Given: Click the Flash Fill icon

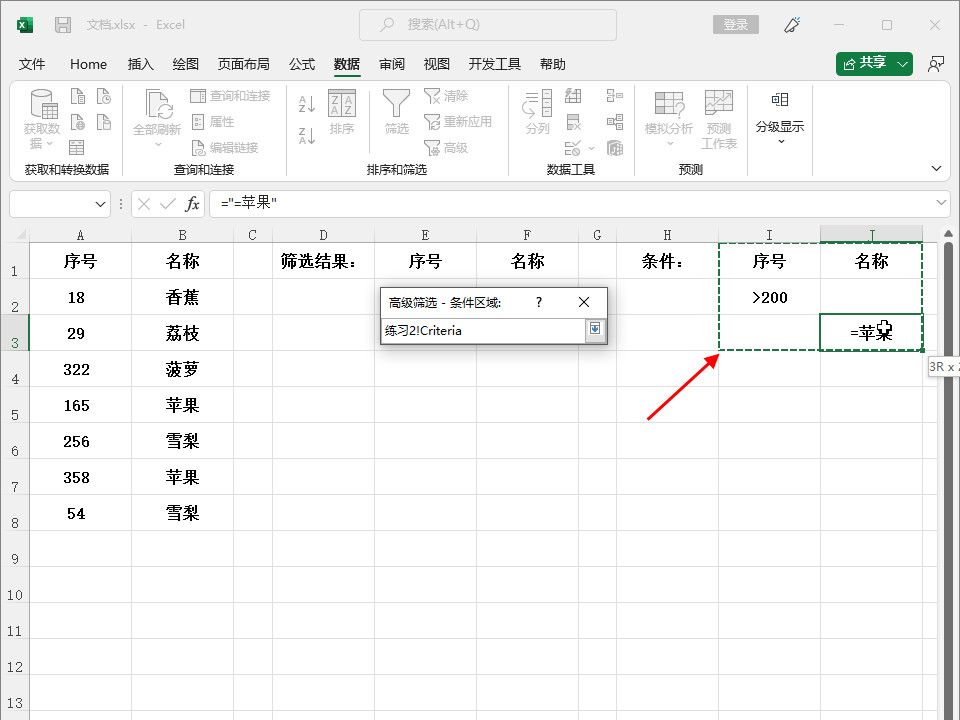Looking at the screenshot, I should pyautogui.click(x=573, y=96).
